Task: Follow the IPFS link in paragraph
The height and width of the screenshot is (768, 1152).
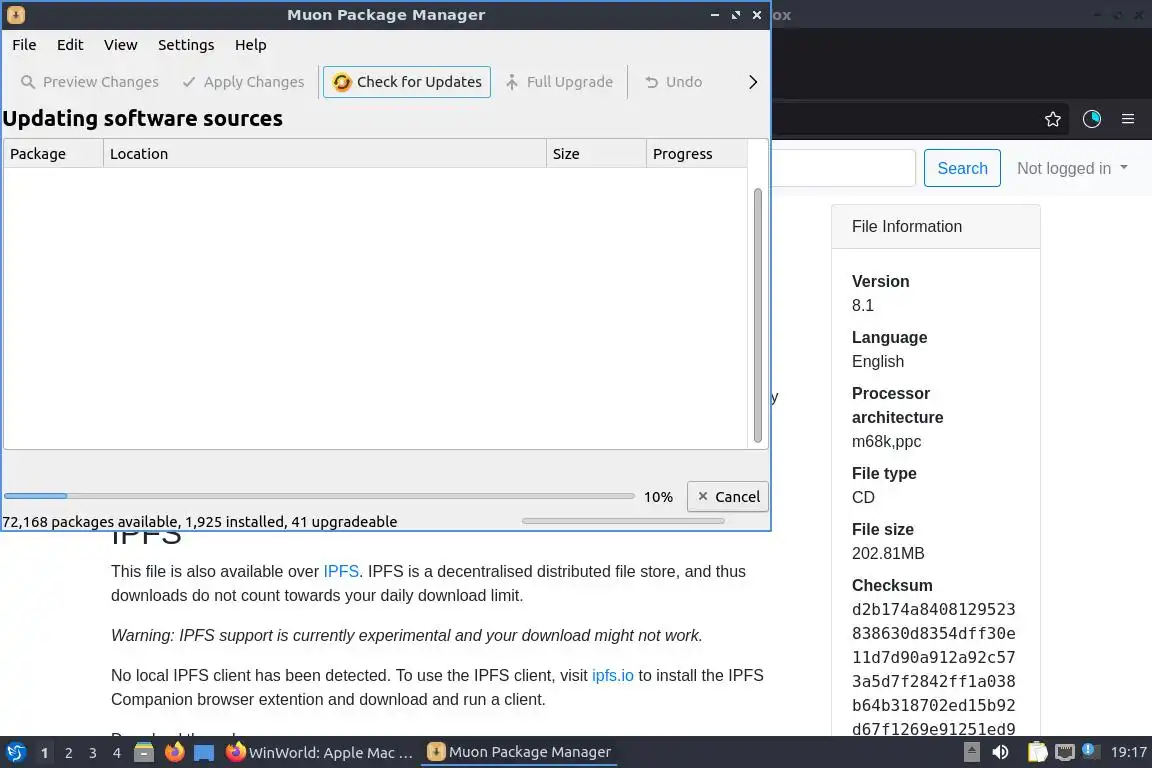Action: click(x=341, y=572)
